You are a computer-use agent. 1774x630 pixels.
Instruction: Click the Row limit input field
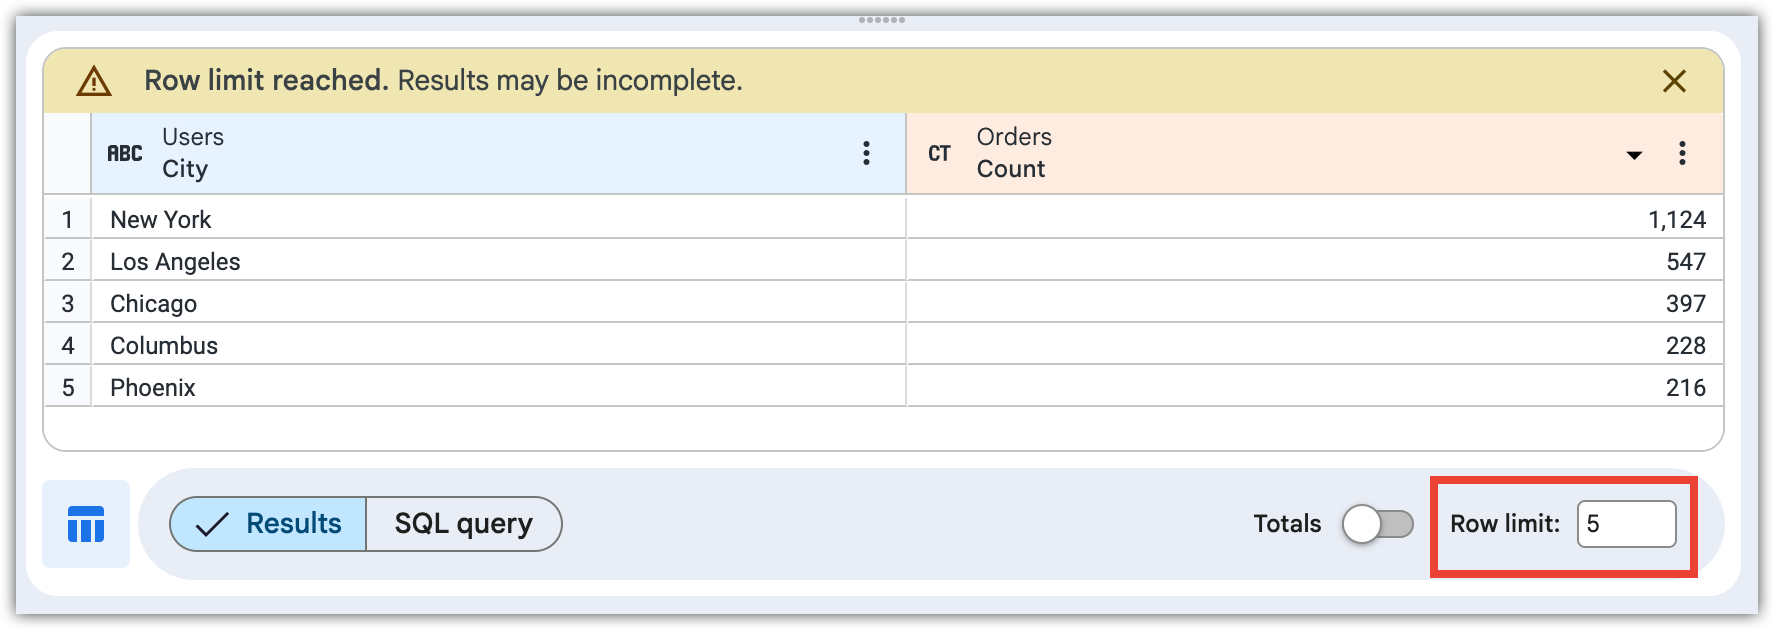pyautogui.click(x=1626, y=524)
